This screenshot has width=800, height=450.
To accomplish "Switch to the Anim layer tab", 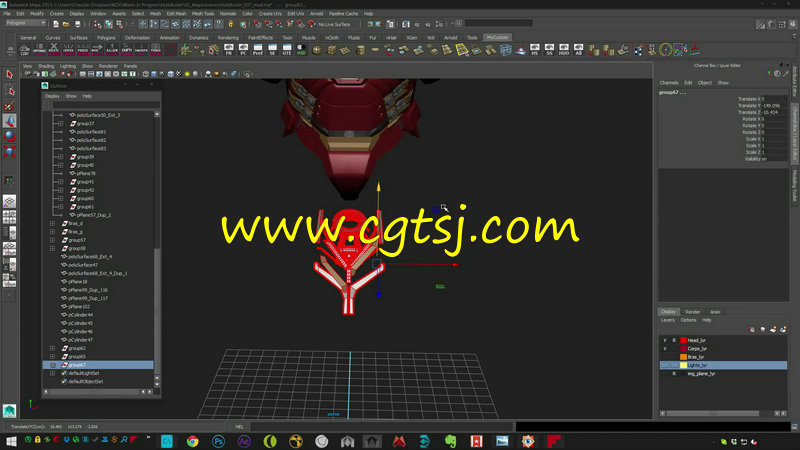I will click(715, 312).
